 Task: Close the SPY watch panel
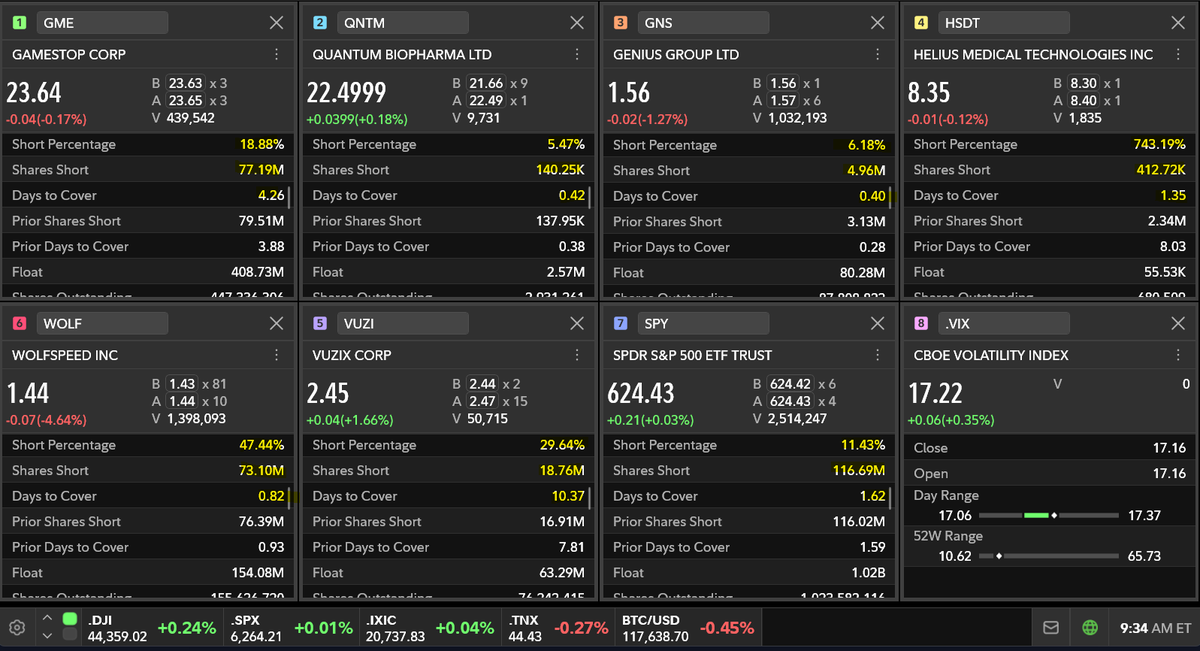point(877,323)
